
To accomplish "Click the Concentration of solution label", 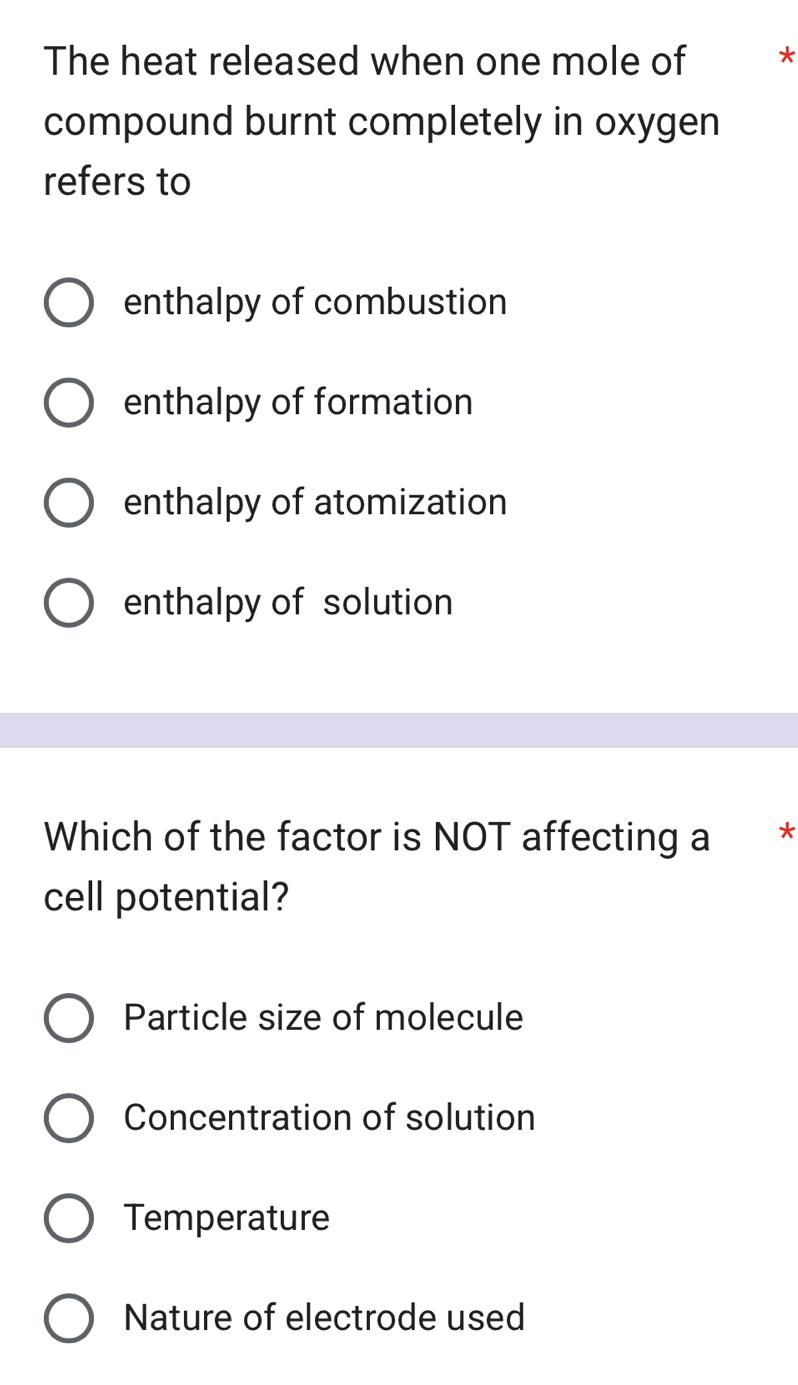I will (x=329, y=1118).
